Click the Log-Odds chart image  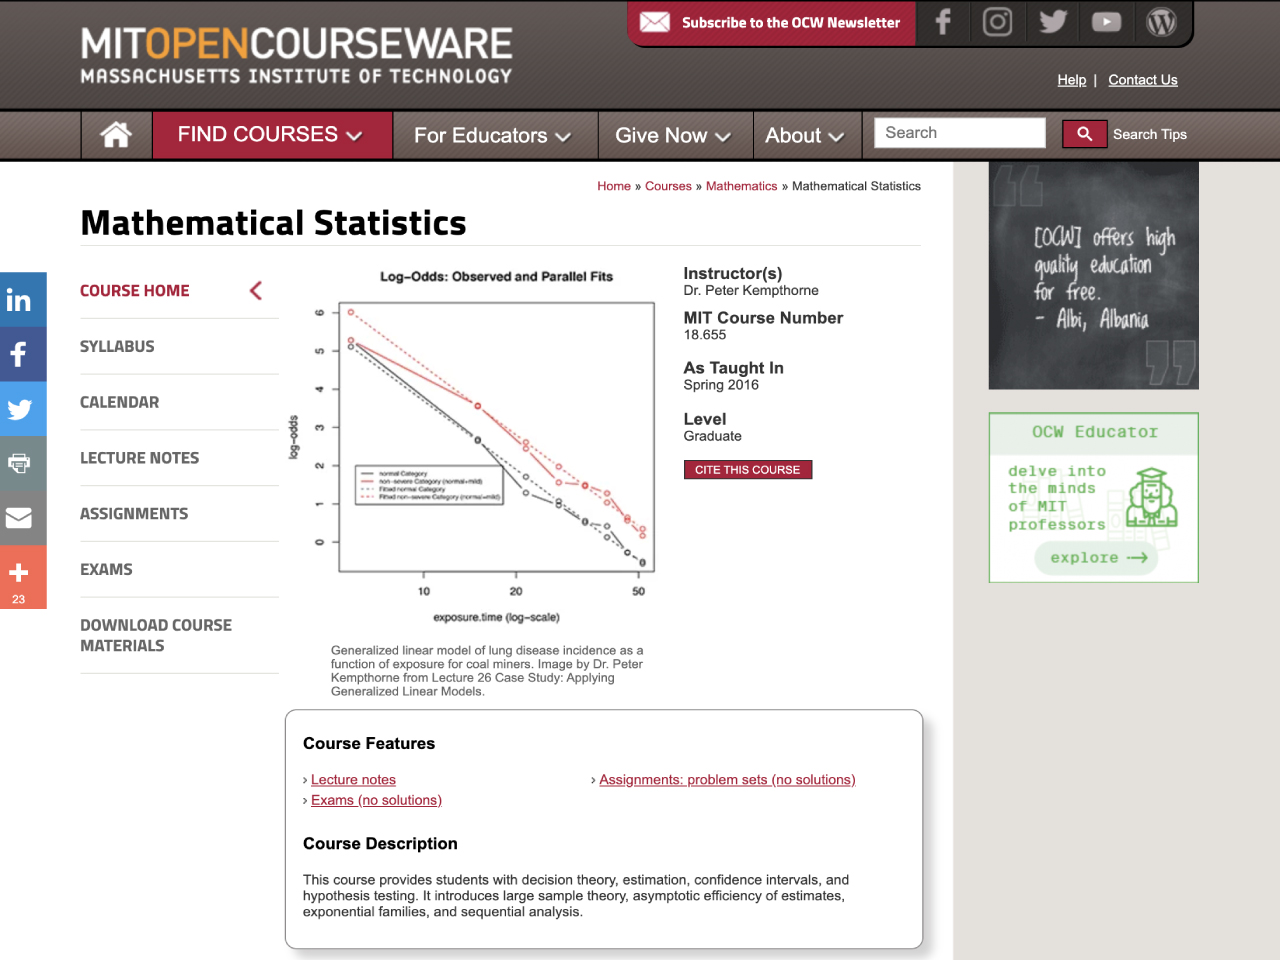470,446
